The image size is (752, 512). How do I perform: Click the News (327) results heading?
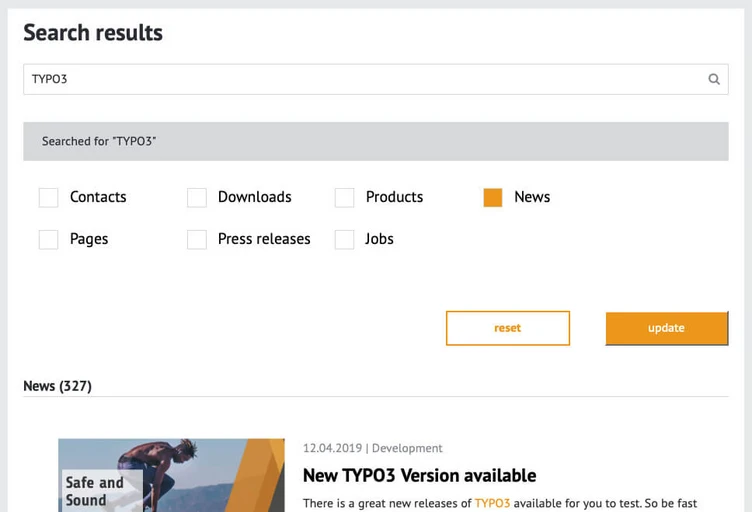(x=58, y=386)
